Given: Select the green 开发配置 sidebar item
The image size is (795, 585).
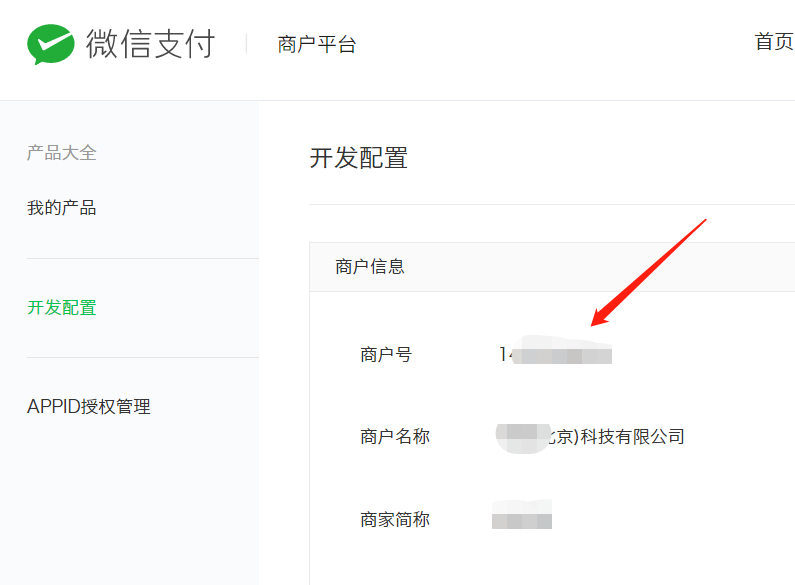Looking at the screenshot, I should click(61, 308).
